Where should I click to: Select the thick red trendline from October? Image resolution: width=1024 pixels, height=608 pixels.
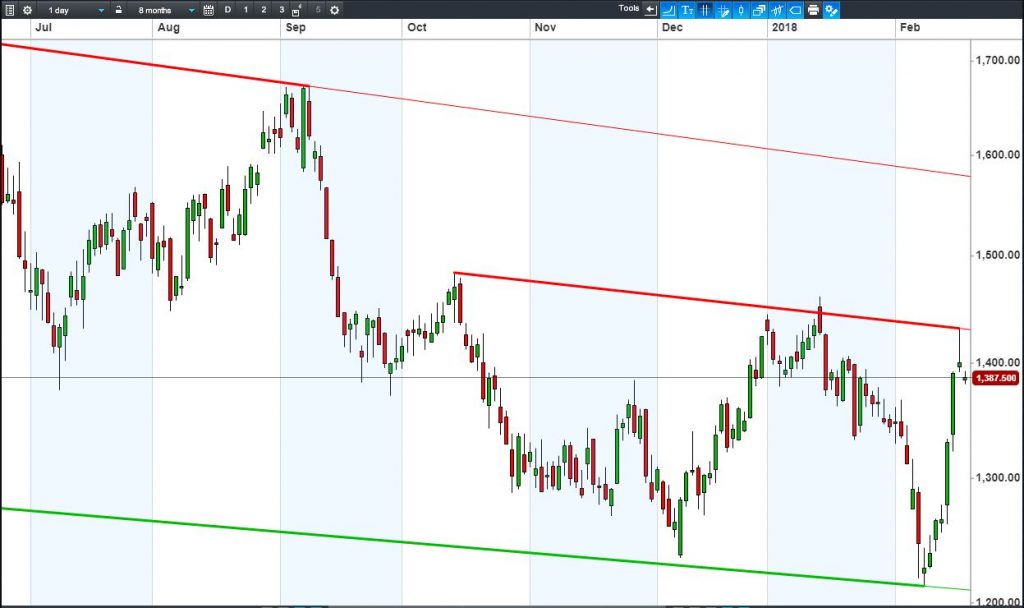[705, 300]
